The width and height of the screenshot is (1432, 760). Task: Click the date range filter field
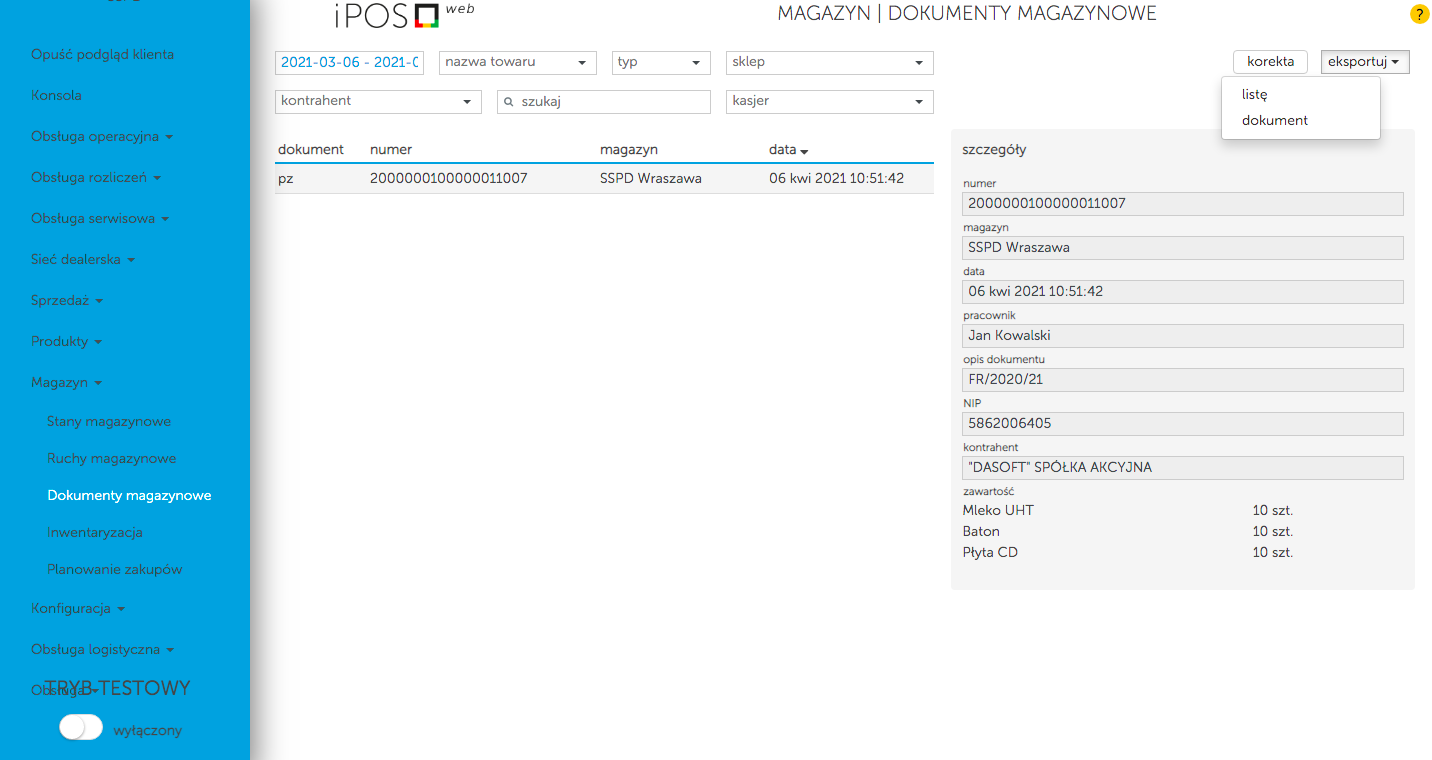point(349,62)
